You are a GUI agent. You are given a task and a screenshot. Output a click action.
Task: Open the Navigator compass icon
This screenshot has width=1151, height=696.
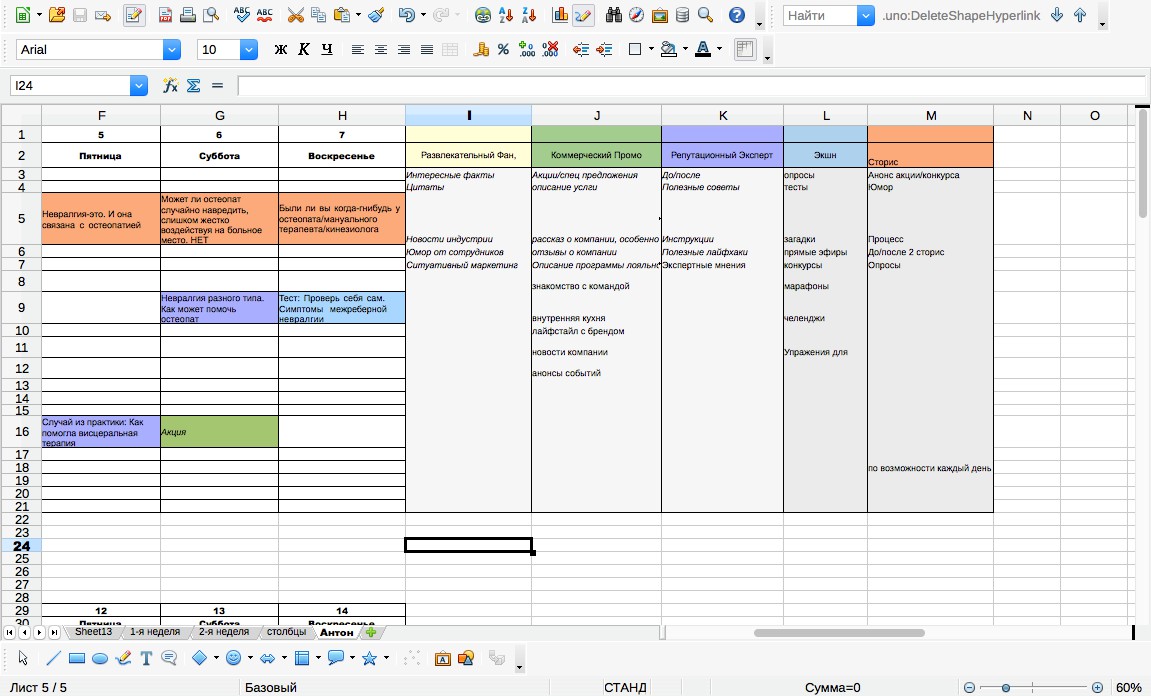tap(636, 15)
